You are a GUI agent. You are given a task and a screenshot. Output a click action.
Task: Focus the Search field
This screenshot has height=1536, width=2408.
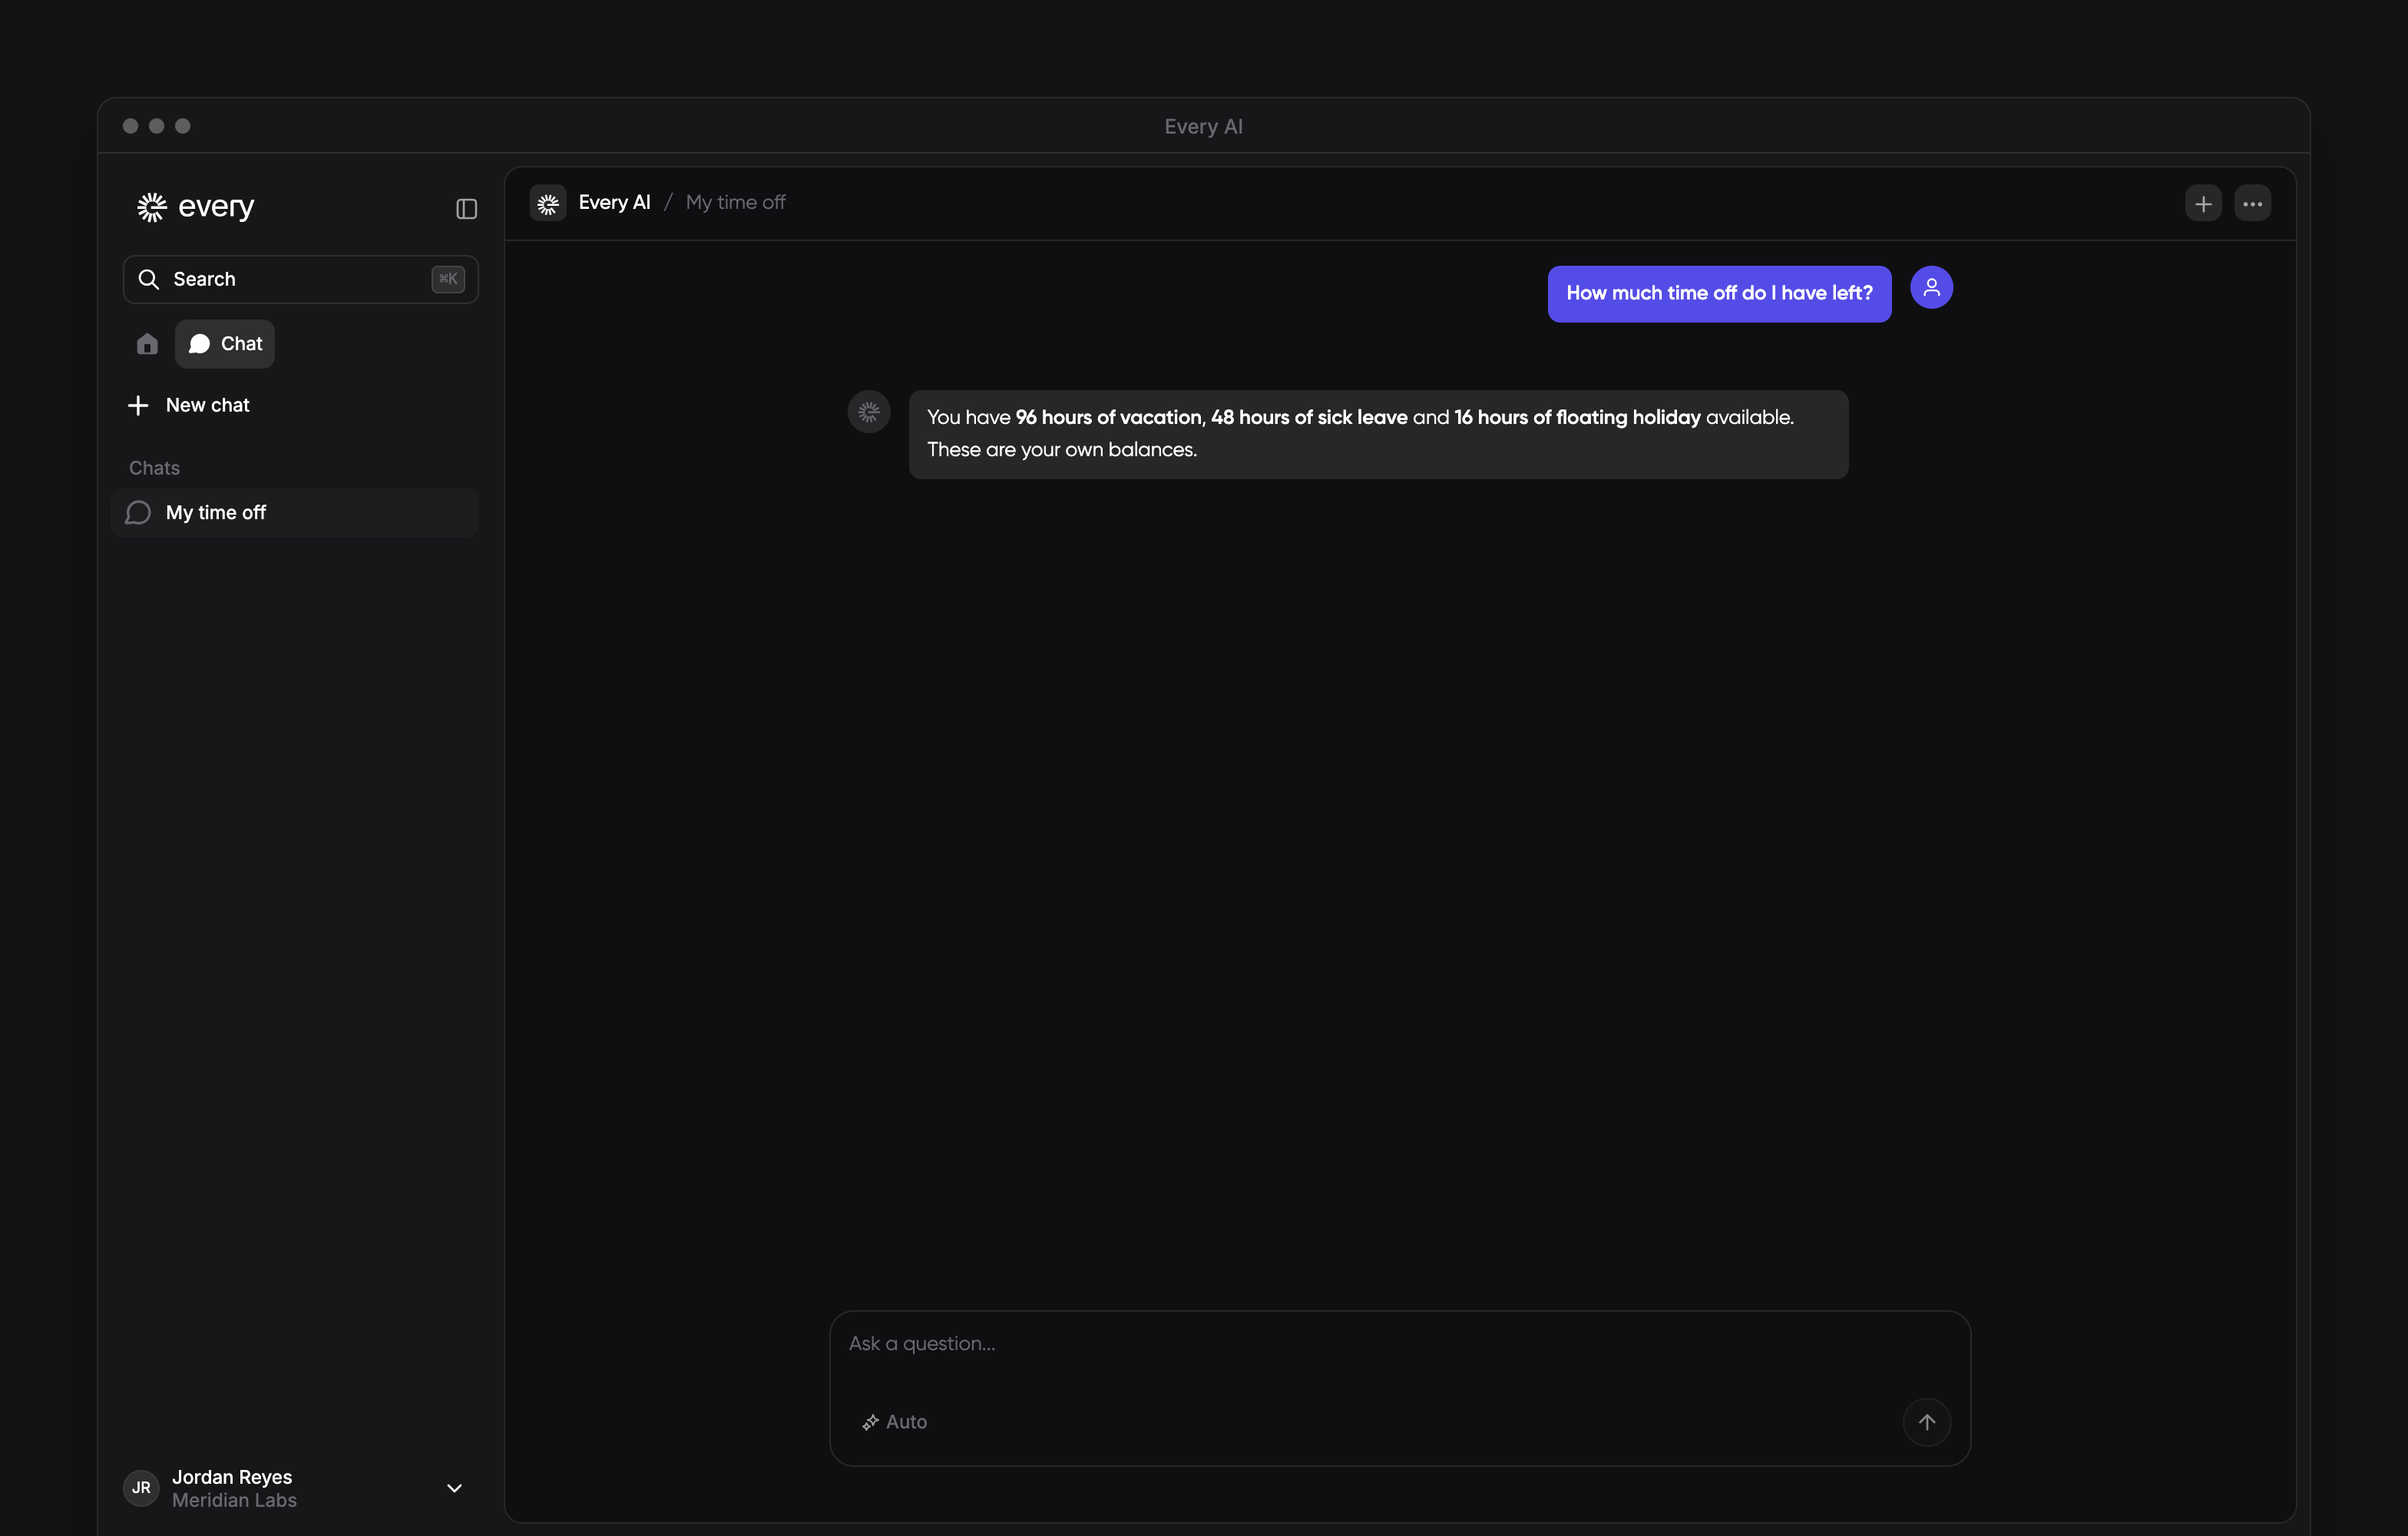coord(300,279)
